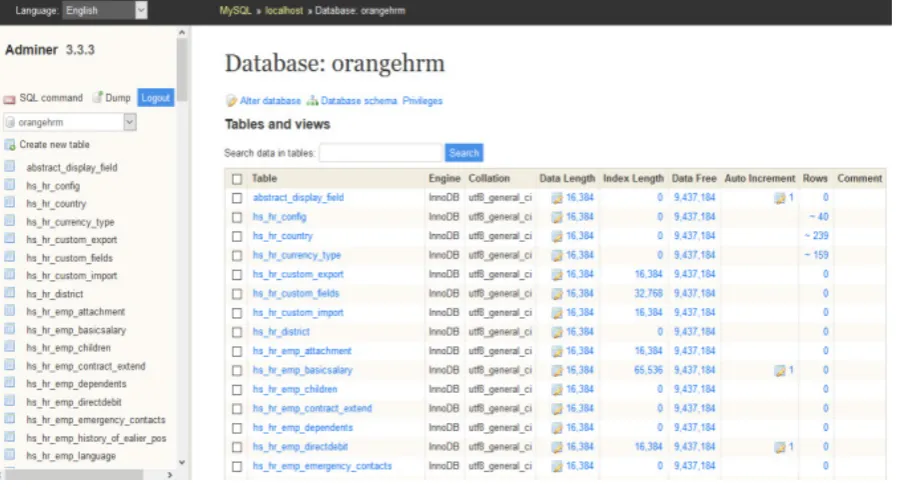Select icon beside hs_hr_district in sidebar
Screen dimensions: 901x490
10,293
